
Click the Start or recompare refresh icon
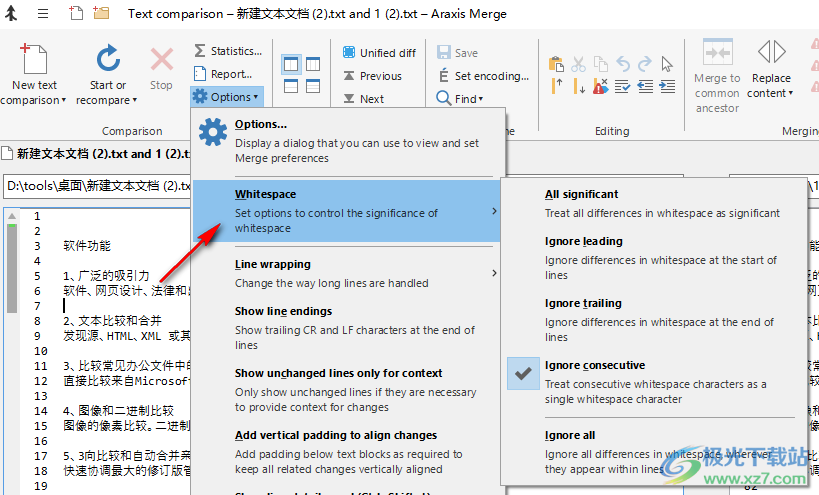point(108,58)
